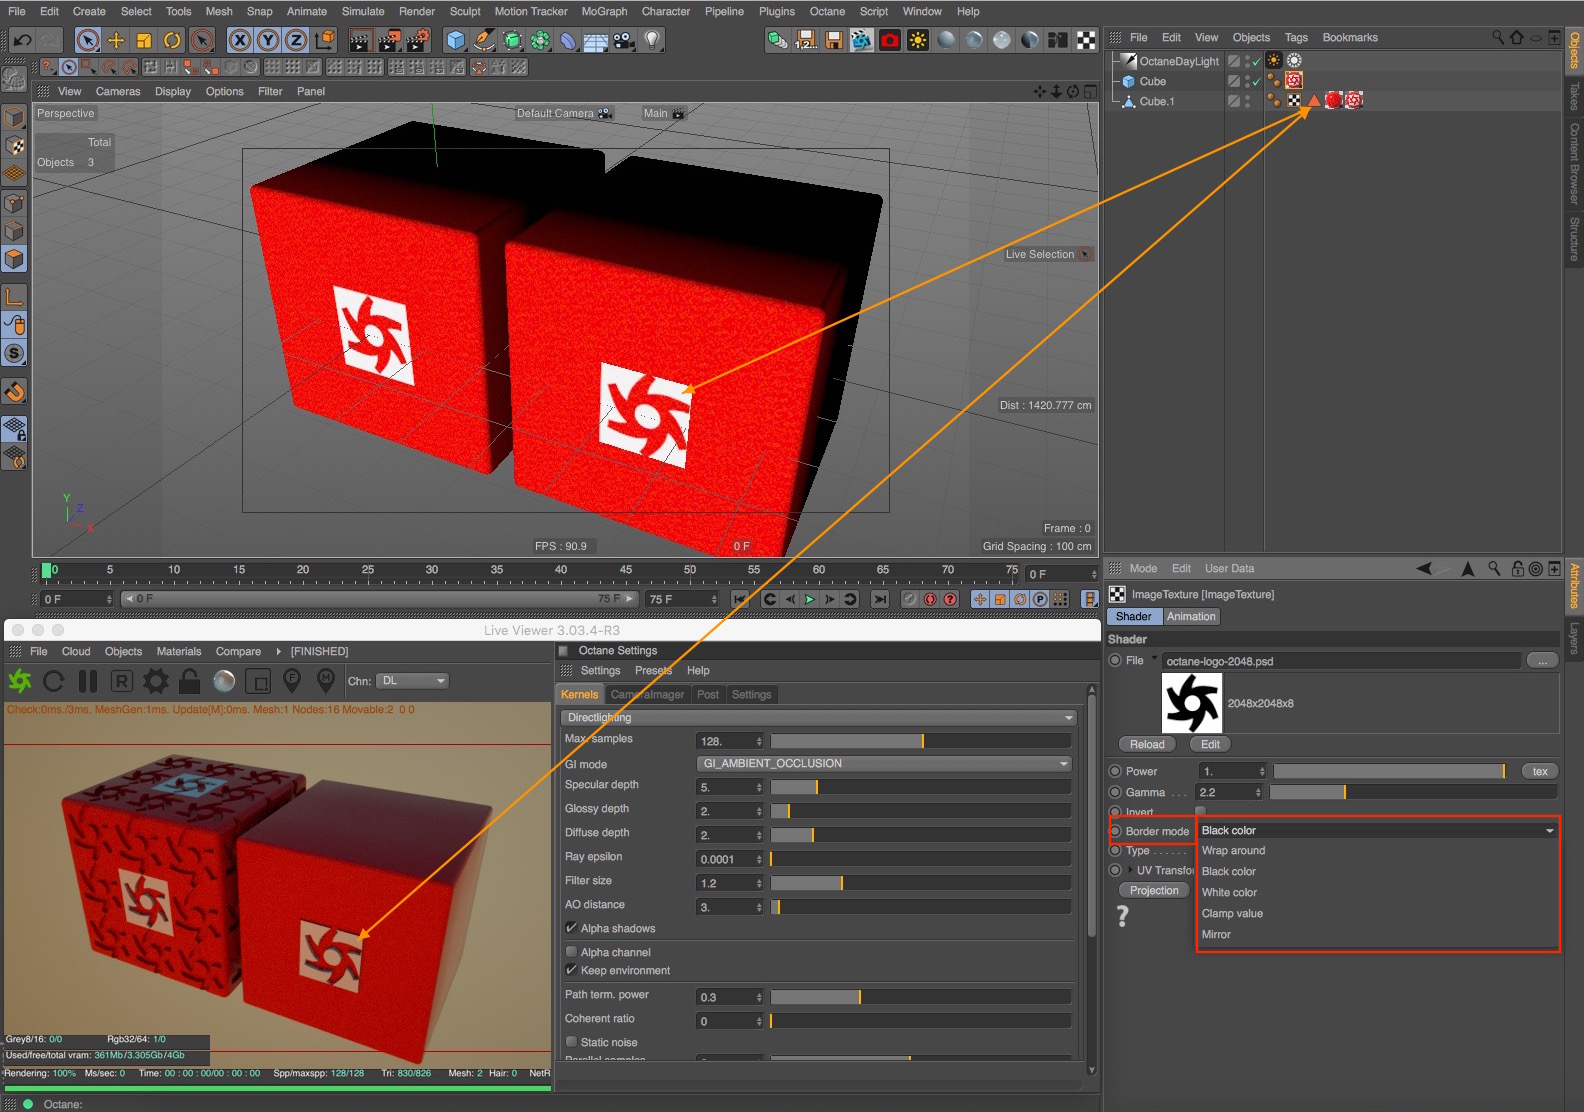Toggle the Z axis lock
The image size is (1584, 1112).
(296, 40)
